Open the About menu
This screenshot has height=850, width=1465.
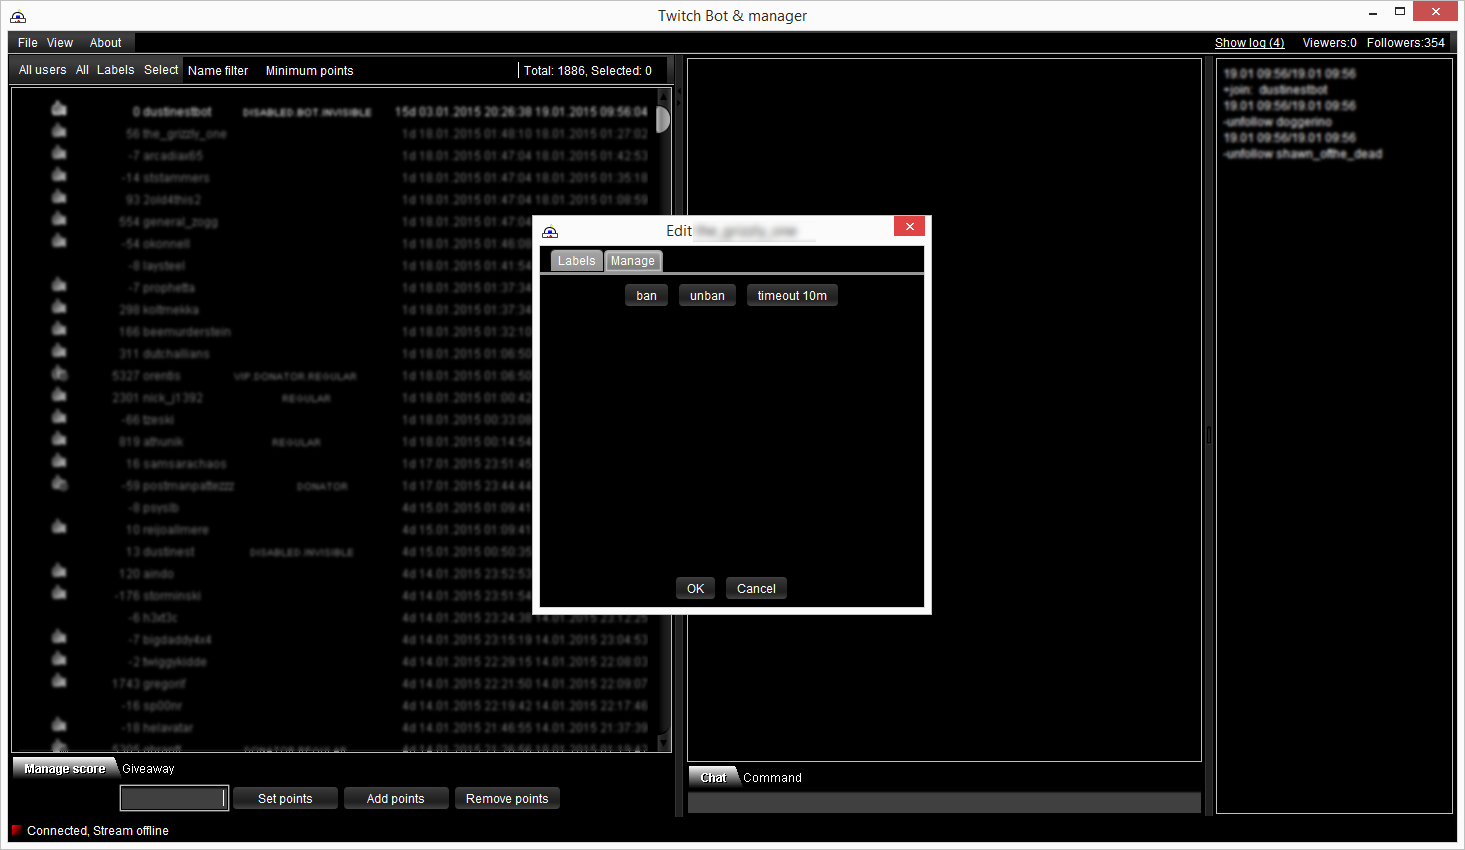click(x=105, y=43)
